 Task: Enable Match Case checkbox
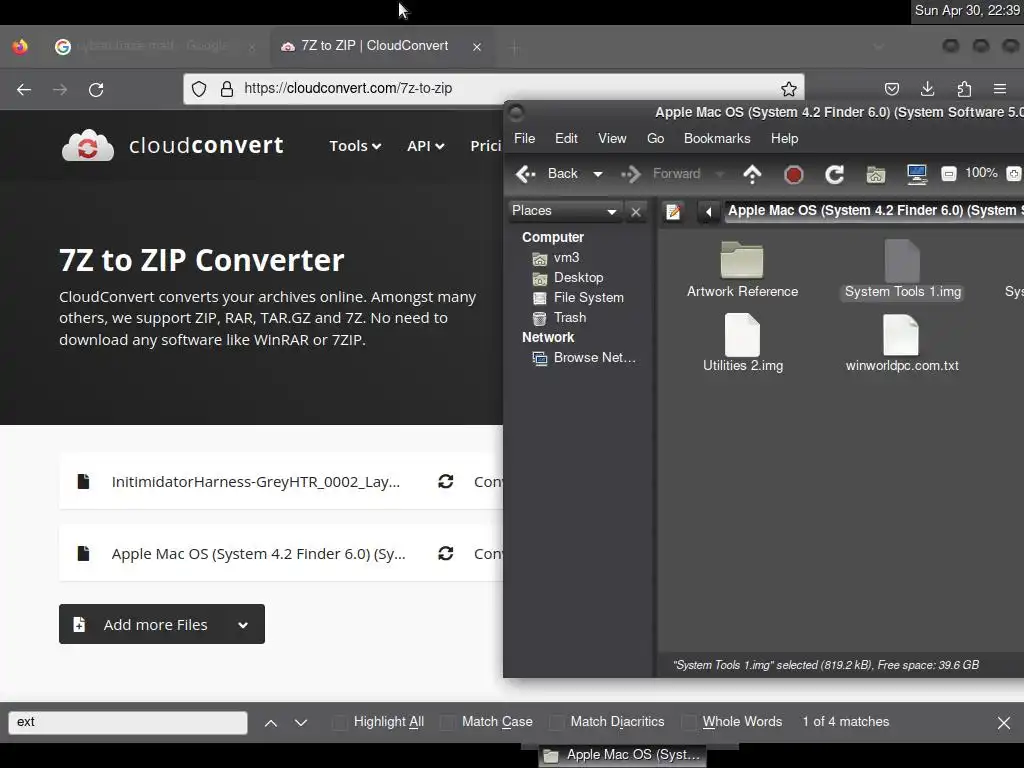point(448,722)
